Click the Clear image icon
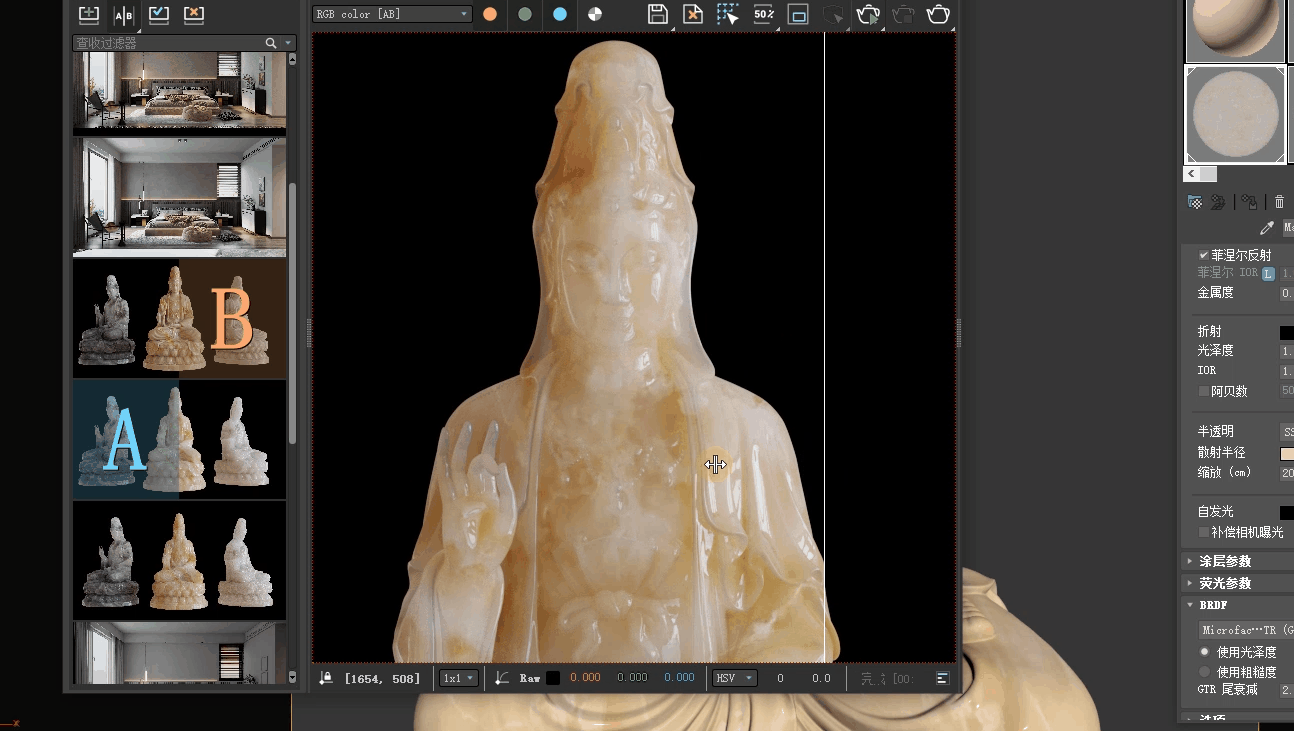Viewport: 1294px width, 731px height. [x=692, y=14]
